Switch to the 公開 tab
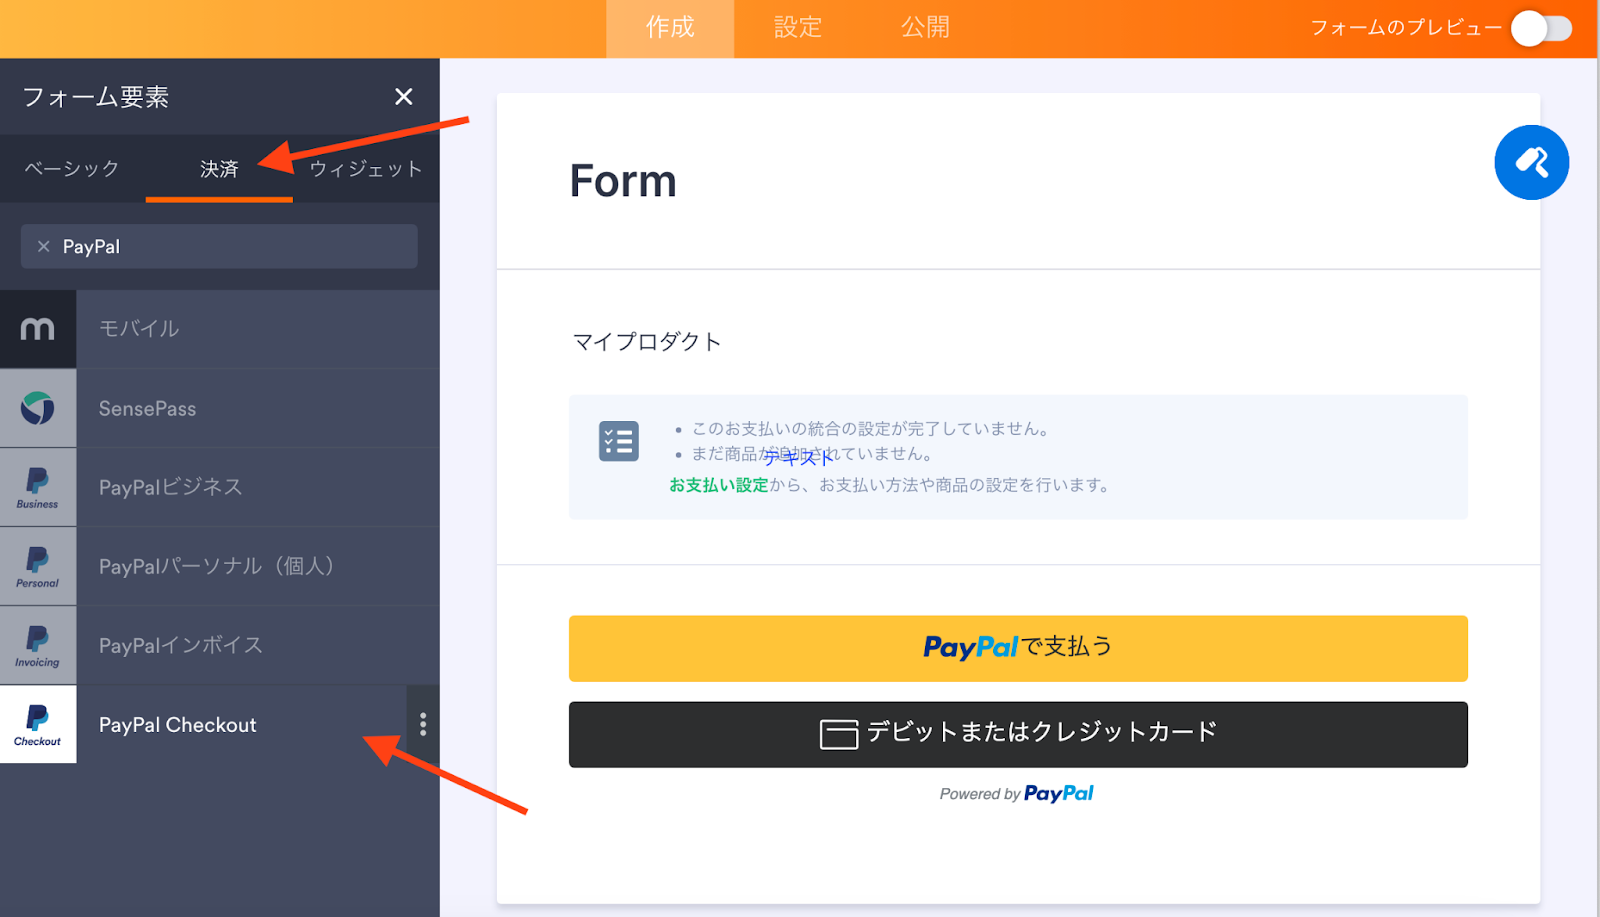Viewport: 1600px width, 917px height. tap(926, 28)
